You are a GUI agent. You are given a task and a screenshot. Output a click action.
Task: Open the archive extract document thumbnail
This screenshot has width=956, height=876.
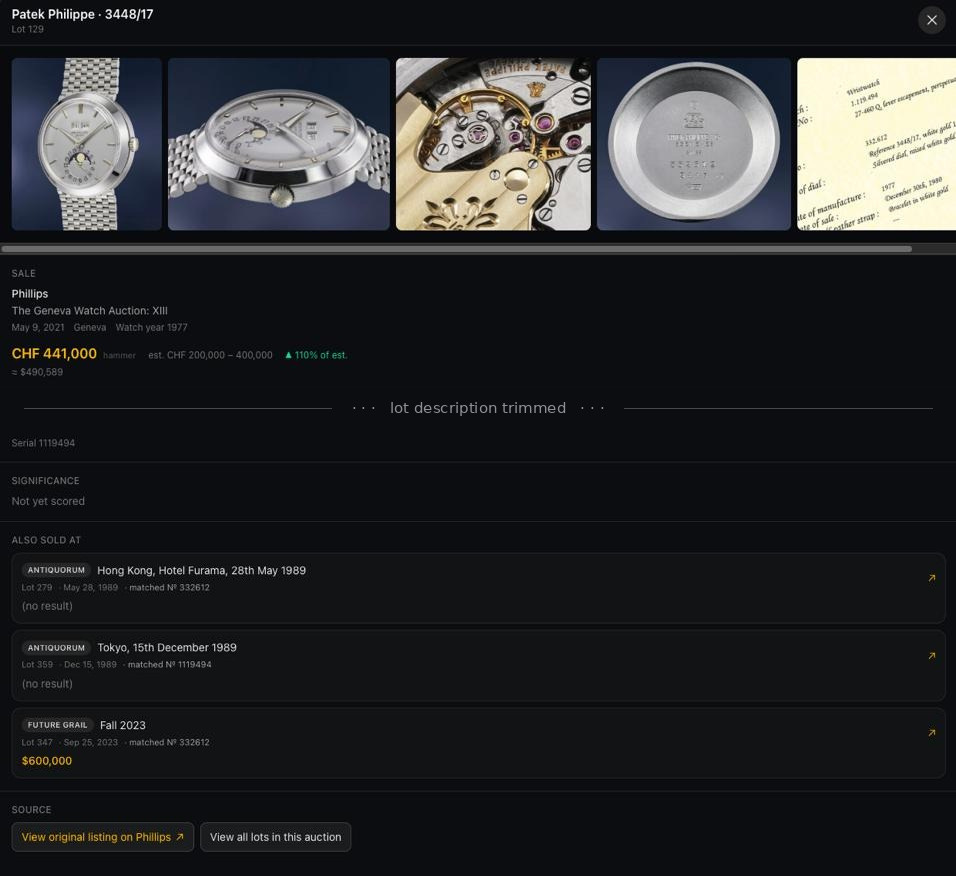point(877,144)
